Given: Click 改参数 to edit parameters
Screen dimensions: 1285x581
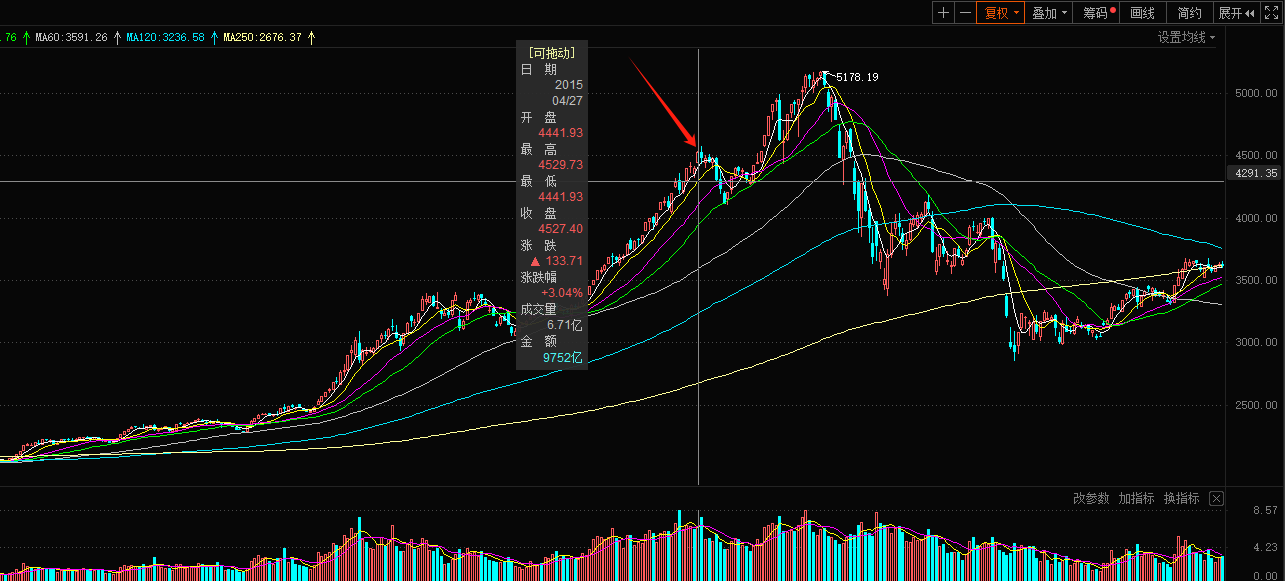Looking at the screenshot, I should 1091,498.
